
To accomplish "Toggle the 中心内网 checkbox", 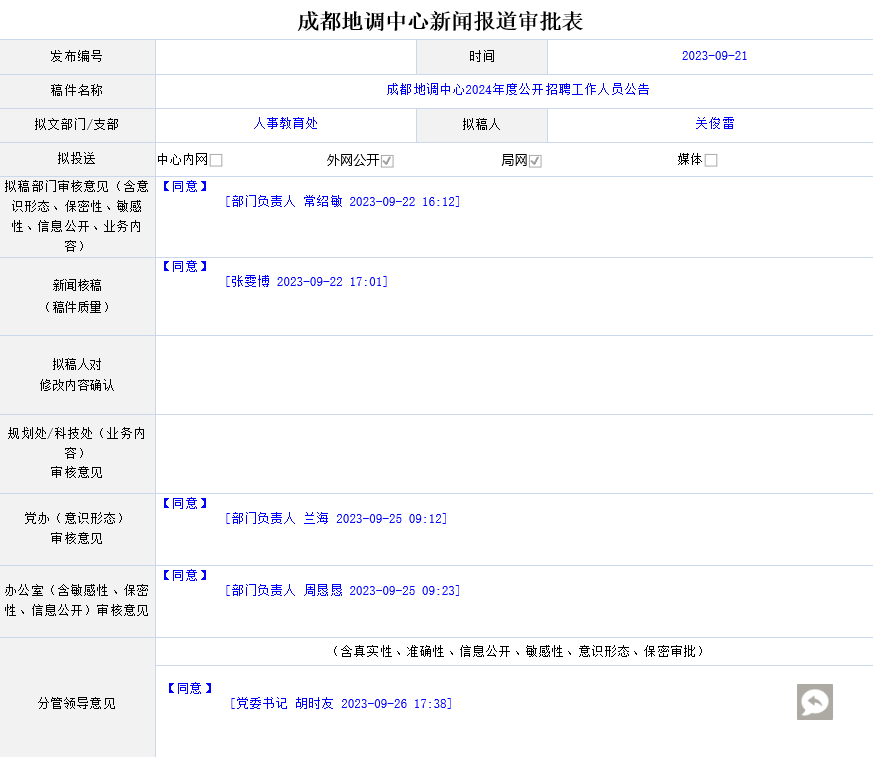I will pyautogui.click(x=216, y=160).
